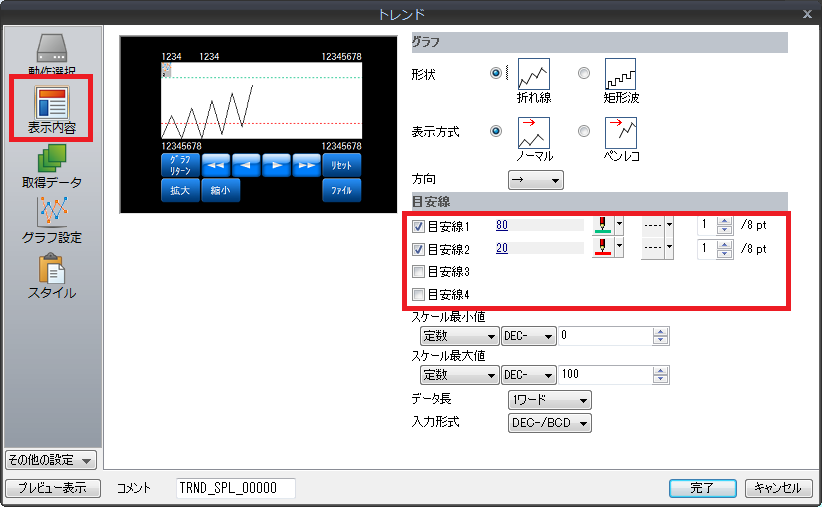Enable the 目安線3 checkbox
The width and height of the screenshot is (822, 507).
tap(419, 271)
